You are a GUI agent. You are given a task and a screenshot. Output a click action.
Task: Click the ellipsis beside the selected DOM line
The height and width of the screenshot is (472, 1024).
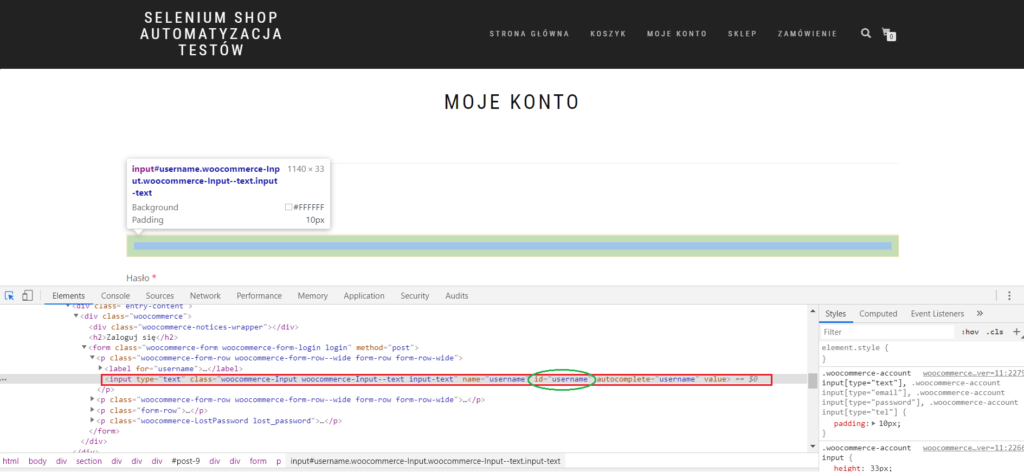coord(5,380)
